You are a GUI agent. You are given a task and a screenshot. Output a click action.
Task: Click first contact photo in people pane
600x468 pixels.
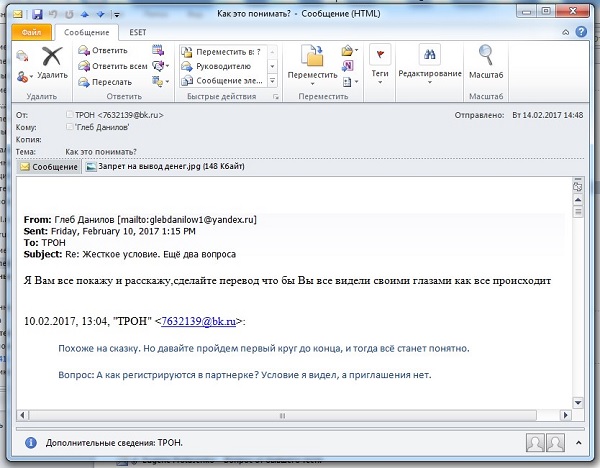(x=535, y=443)
